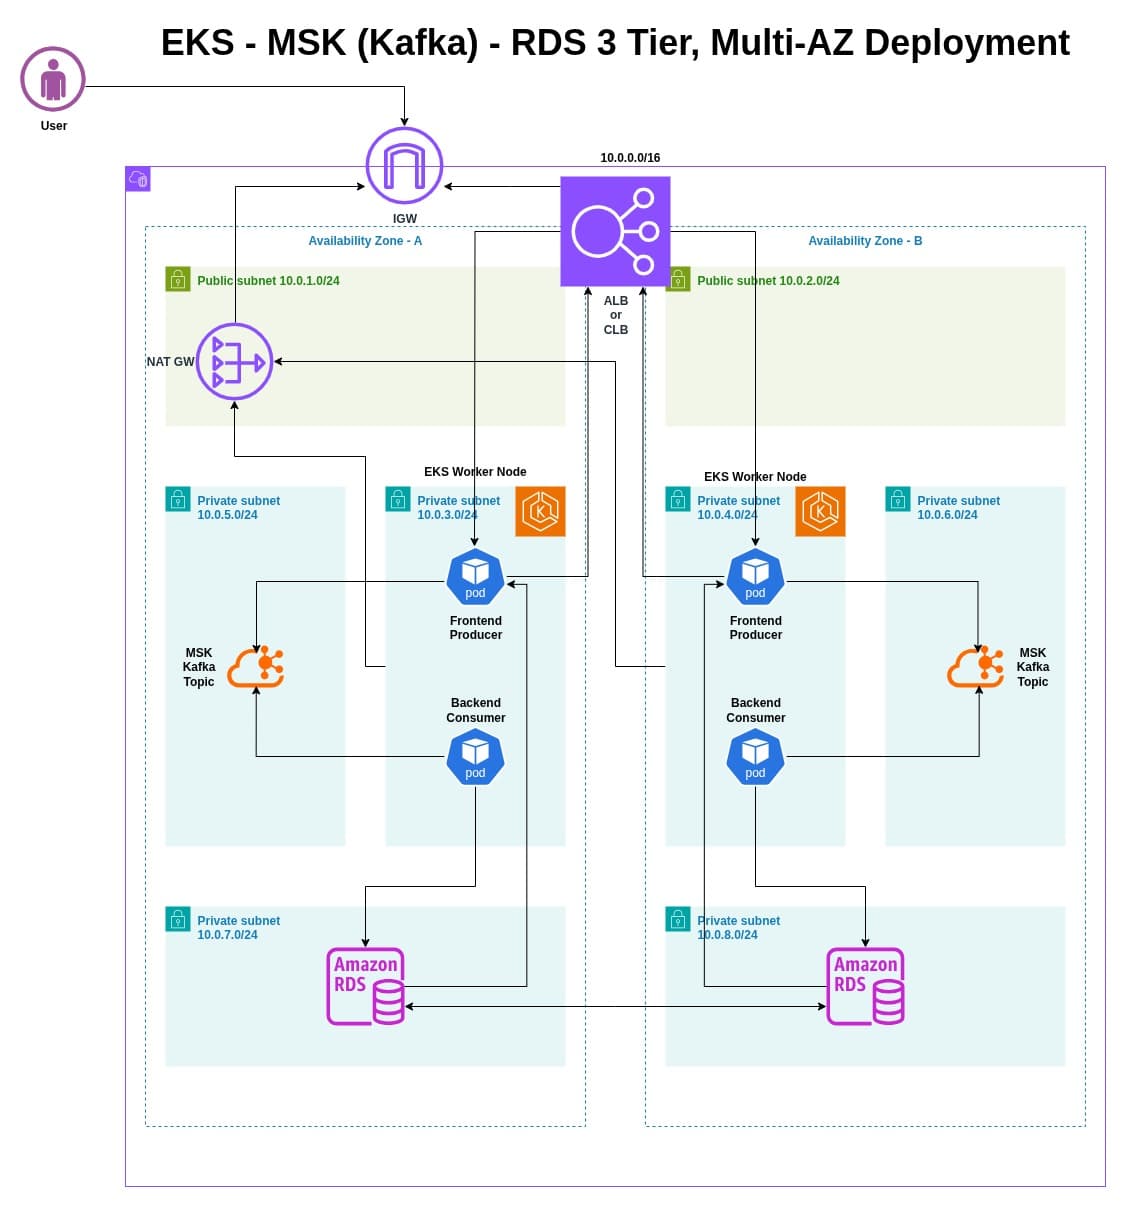Viewport: 1127px width, 1208px height.
Task: Click the Frontend Producer pod in Zone B
Action: click(x=755, y=576)
